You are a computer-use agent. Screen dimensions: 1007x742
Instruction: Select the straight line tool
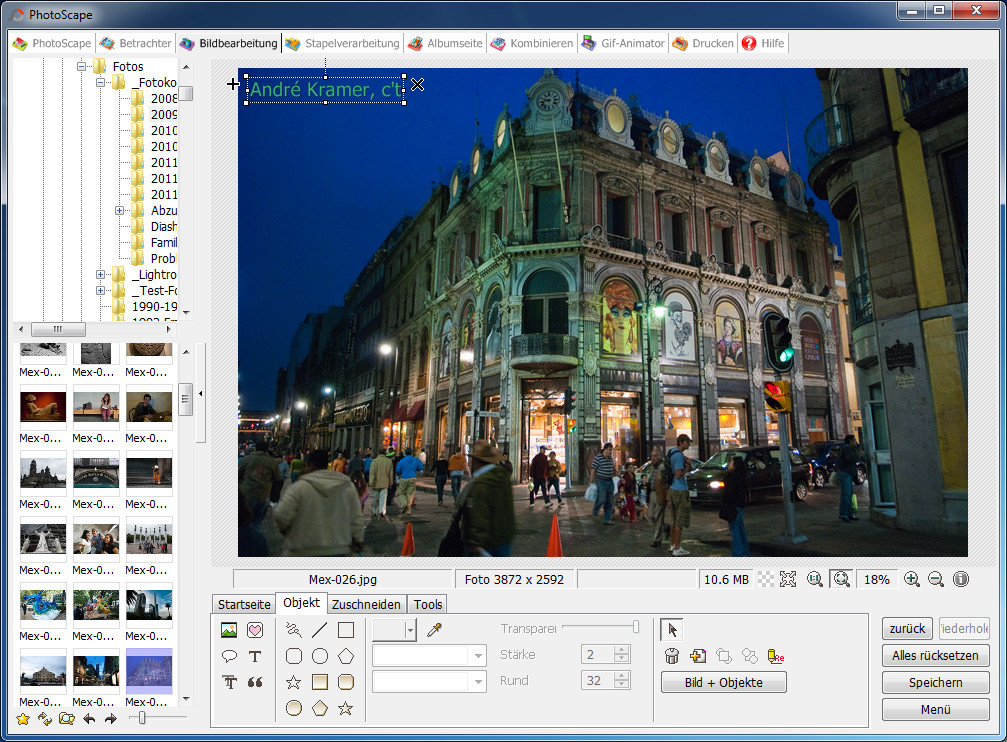click(x=319, y=630)
